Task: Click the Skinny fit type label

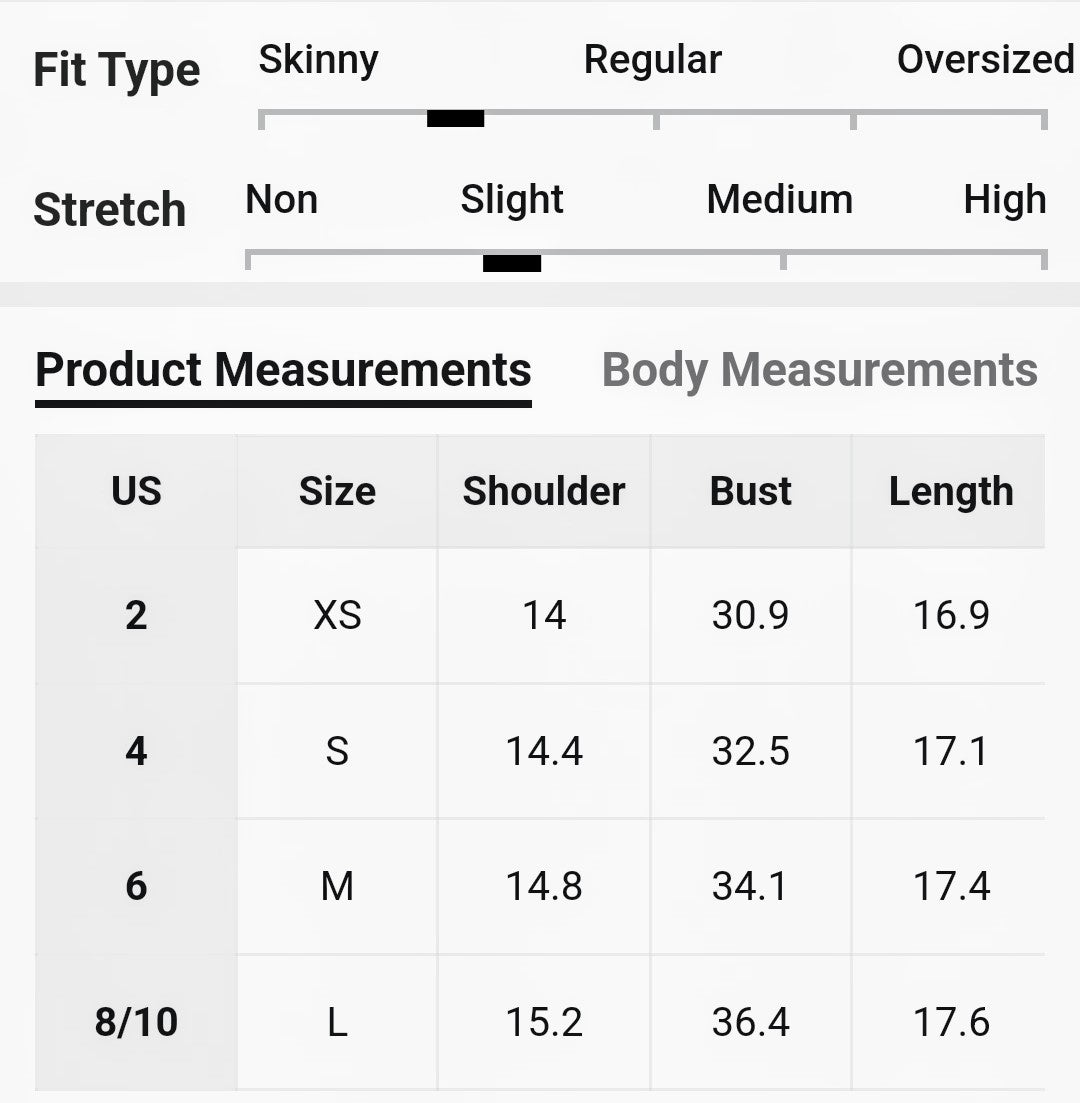Action: point(318,60)
